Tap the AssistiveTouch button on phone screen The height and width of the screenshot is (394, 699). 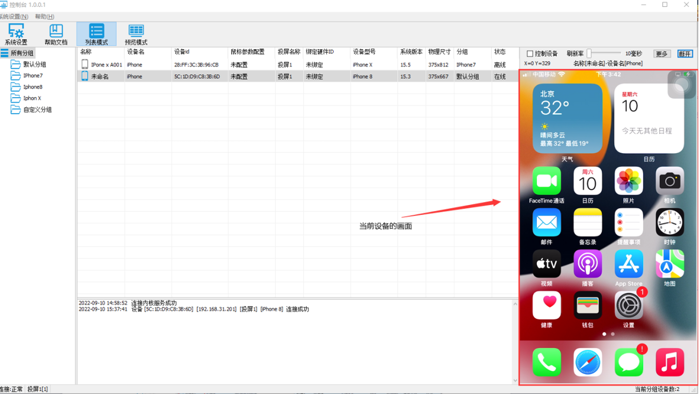680,85
